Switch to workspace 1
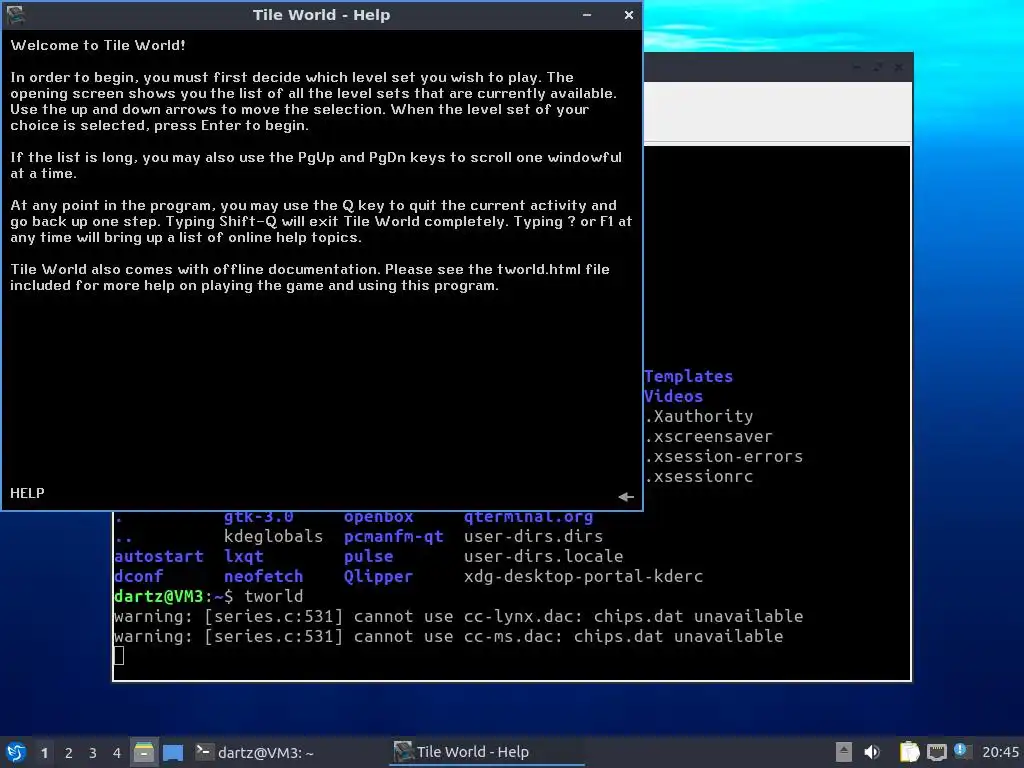This screenshot has height=768, width=1024. (x=44, y=753)
